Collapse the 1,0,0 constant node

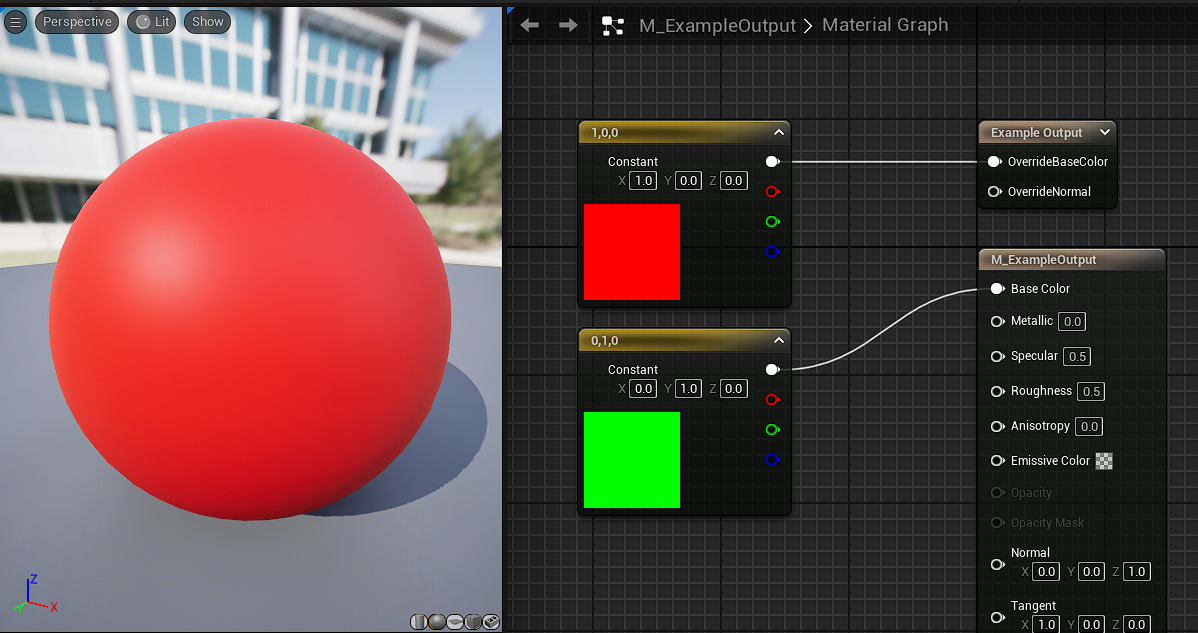click(778, 132)
